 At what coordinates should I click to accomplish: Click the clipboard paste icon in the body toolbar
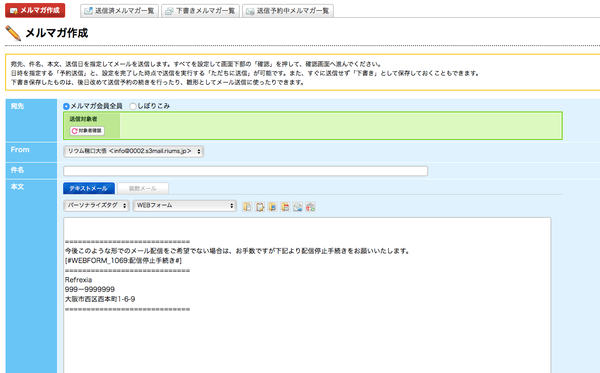(260, 207)
